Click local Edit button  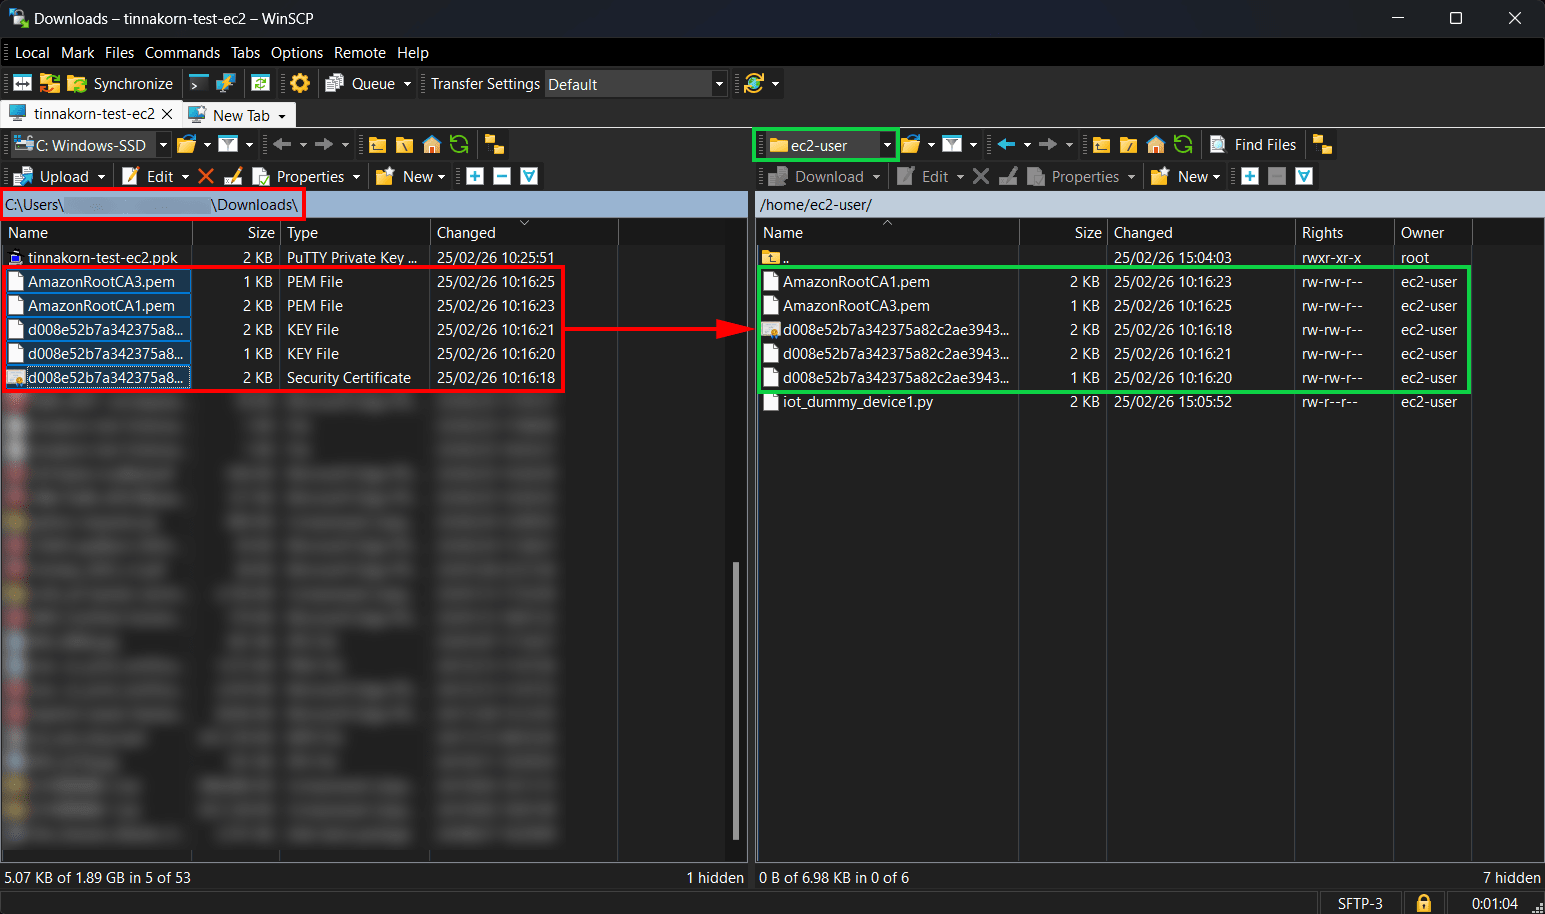pos(148,176)
